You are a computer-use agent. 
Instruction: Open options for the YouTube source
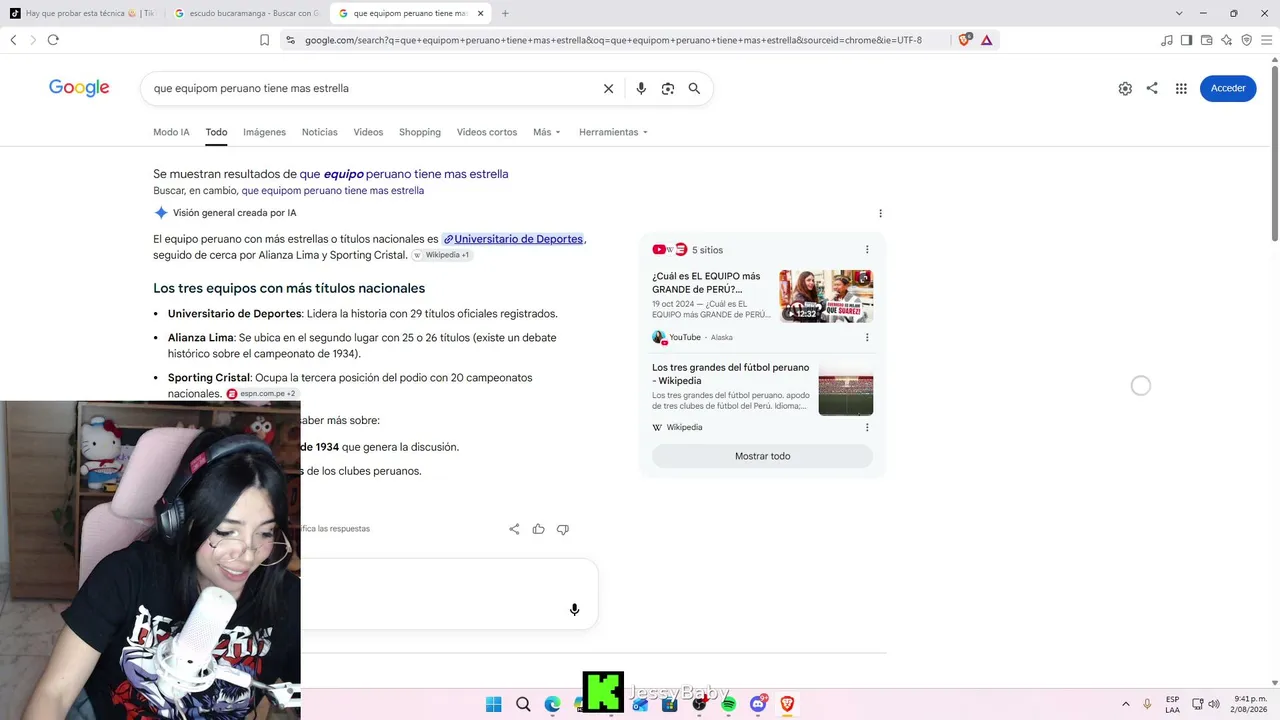(x=867, y=338)
